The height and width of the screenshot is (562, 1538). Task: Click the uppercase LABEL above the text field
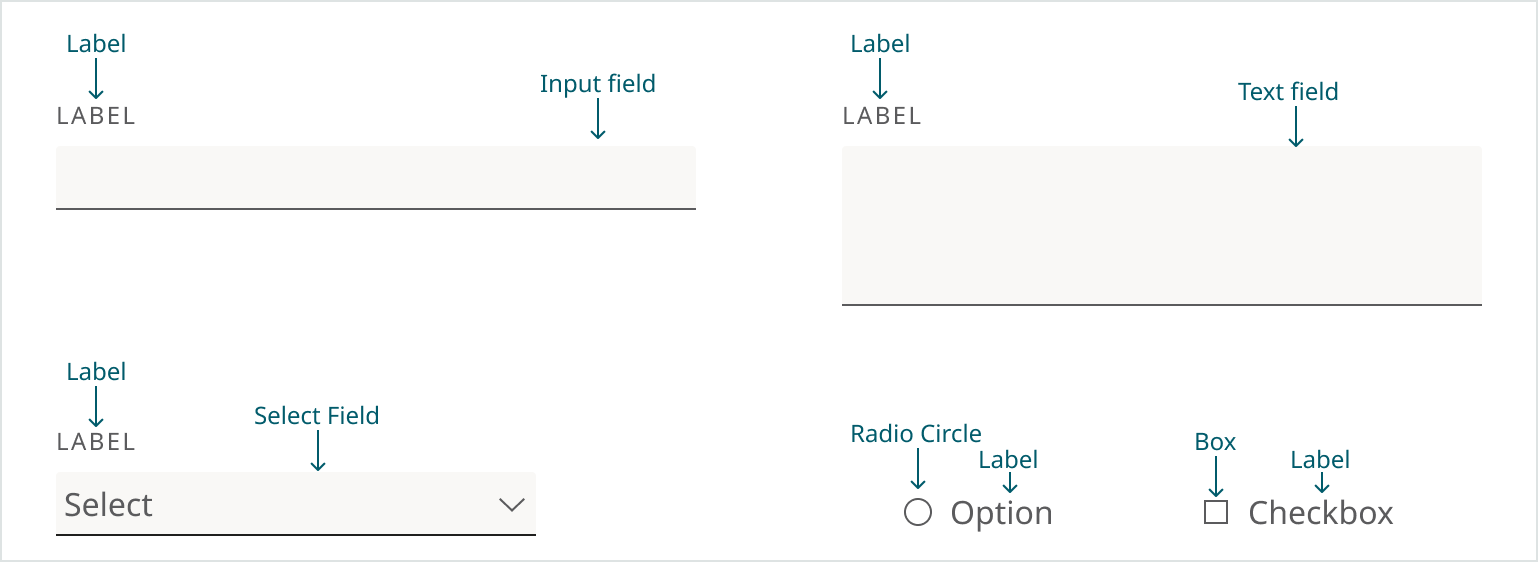tap(882, 116)
